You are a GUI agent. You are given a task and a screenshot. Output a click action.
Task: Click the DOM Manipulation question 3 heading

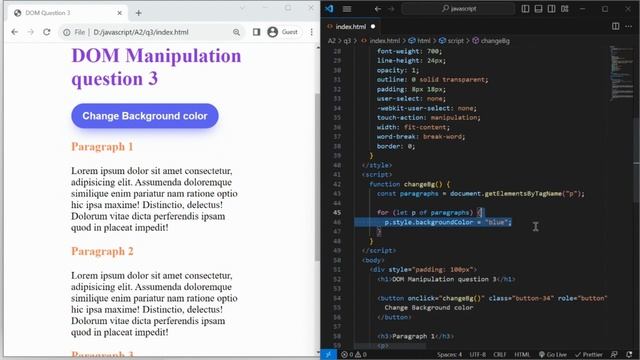coord(156,67)
